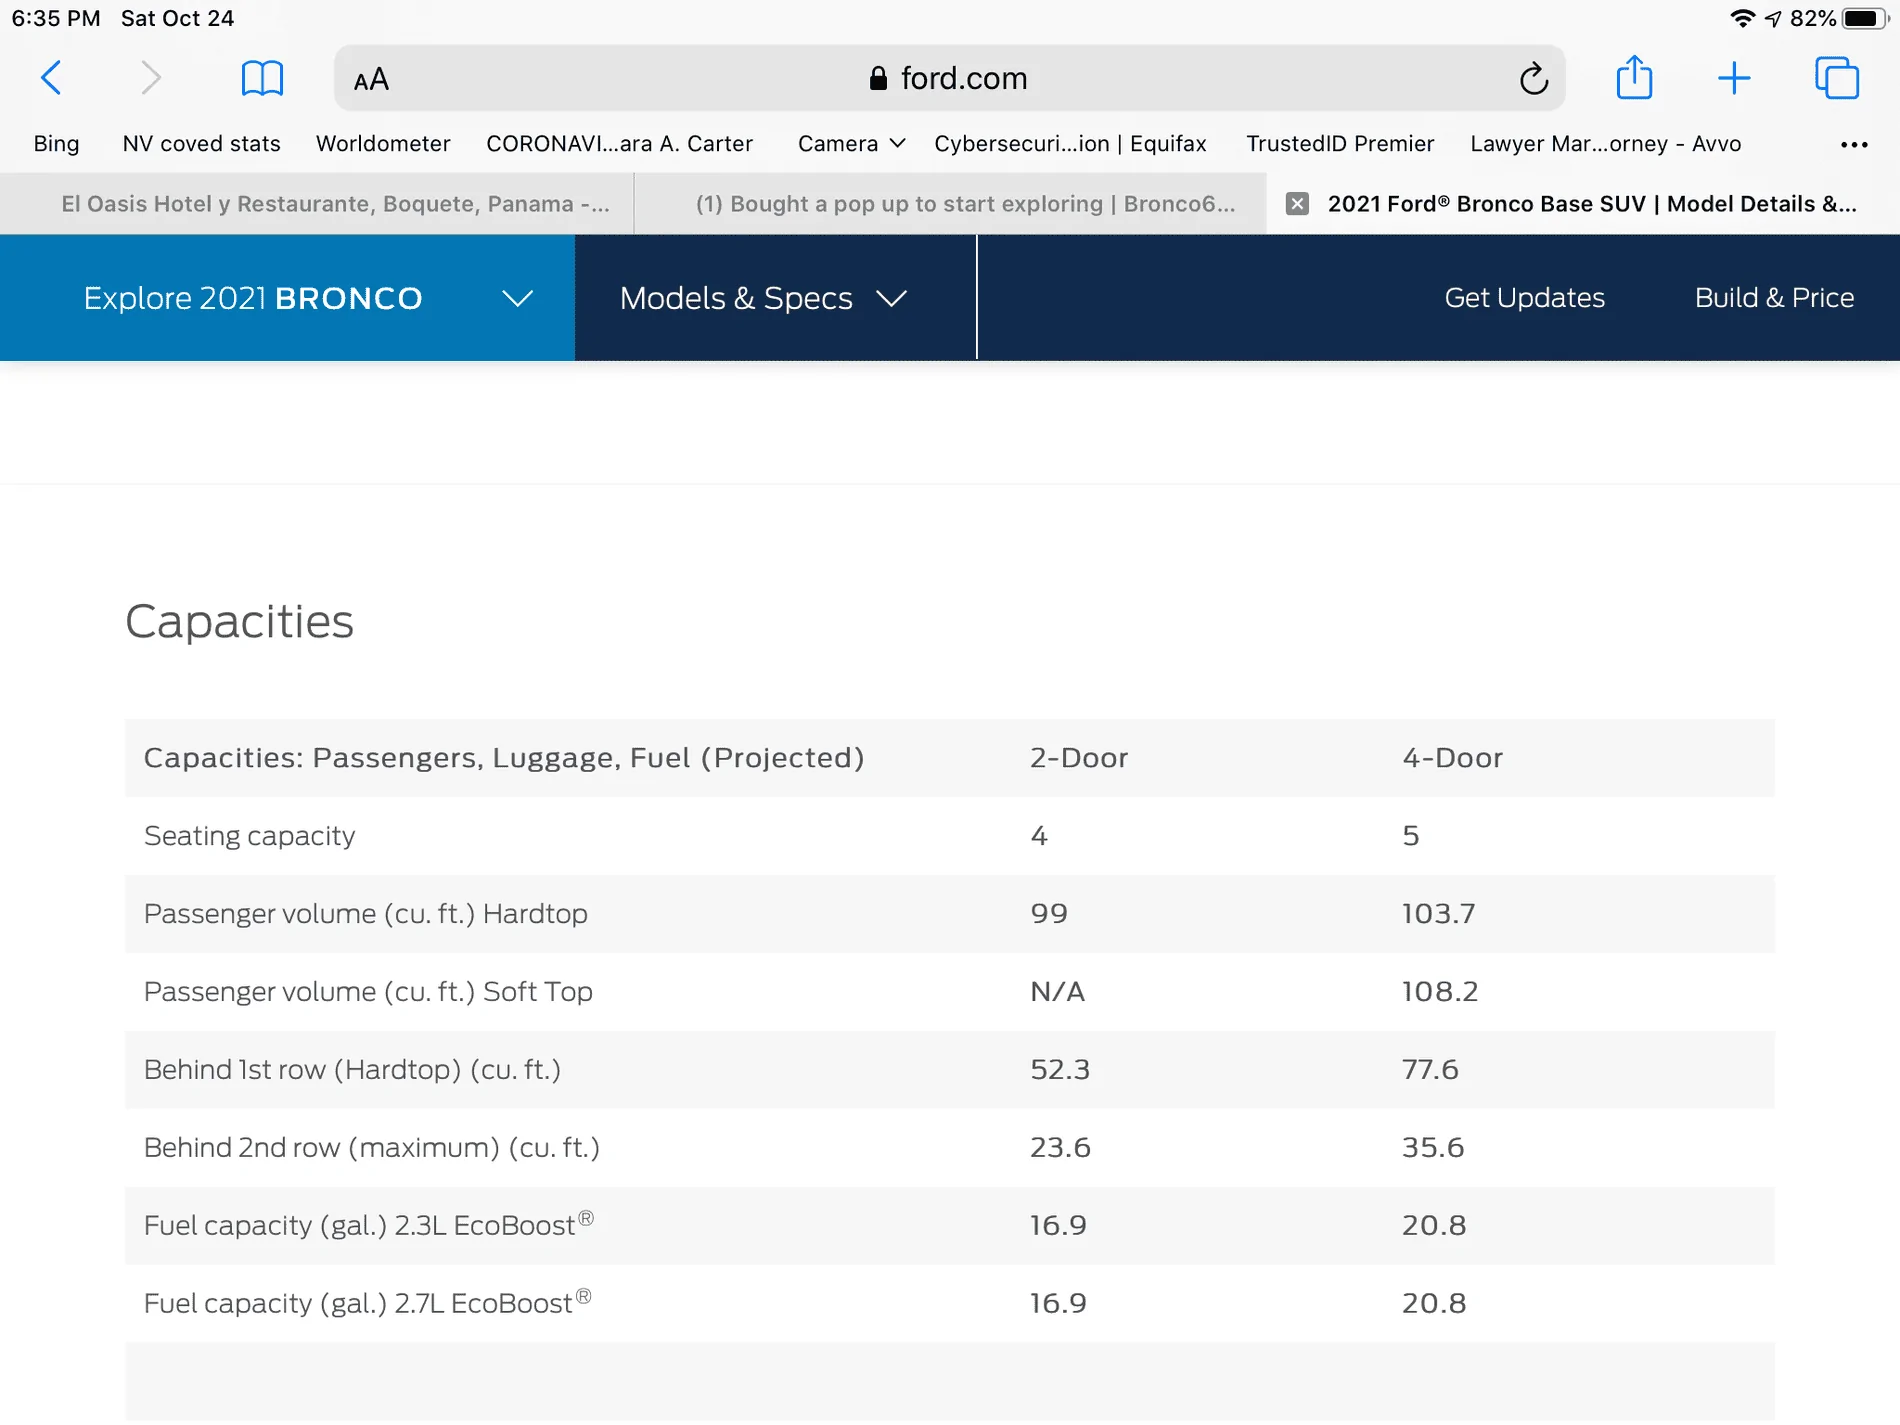Open the NV coved stats bookmark

coord(201,144)
